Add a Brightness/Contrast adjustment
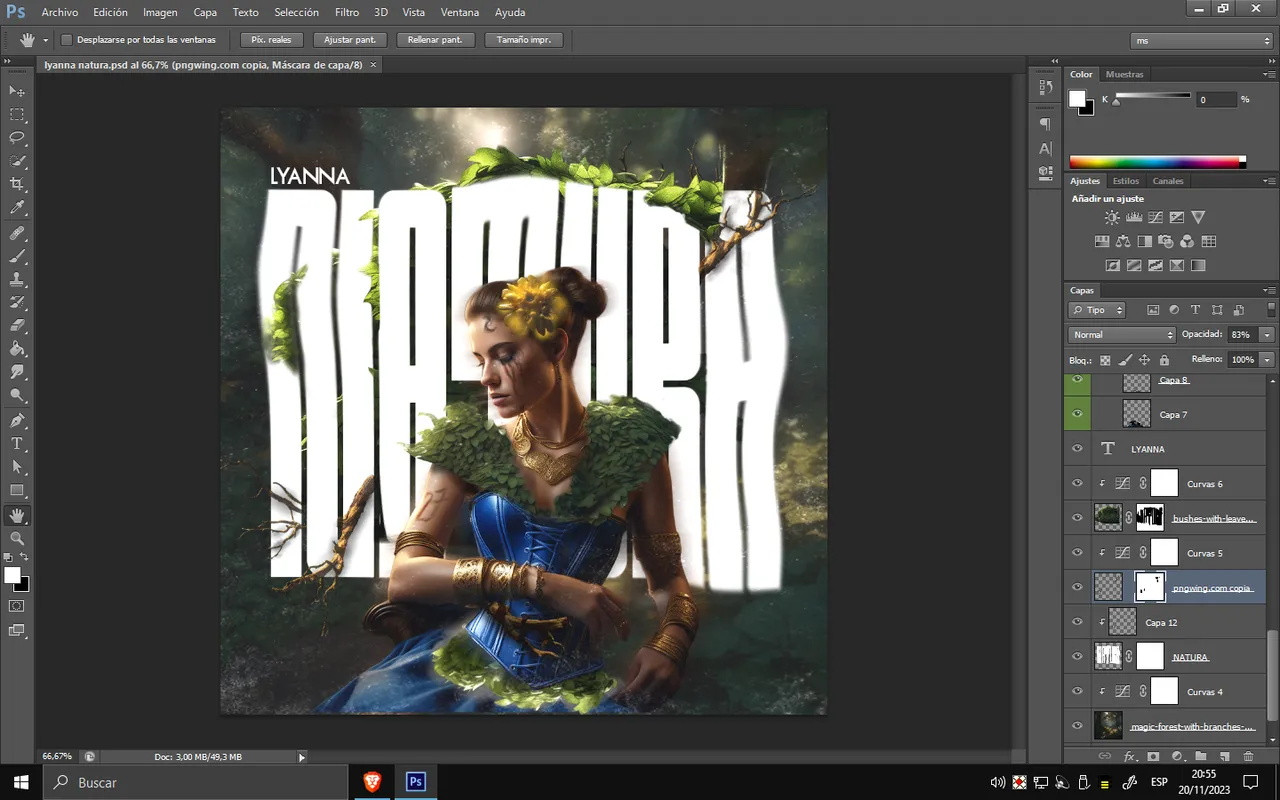1280x800 pixels. 1112,217
